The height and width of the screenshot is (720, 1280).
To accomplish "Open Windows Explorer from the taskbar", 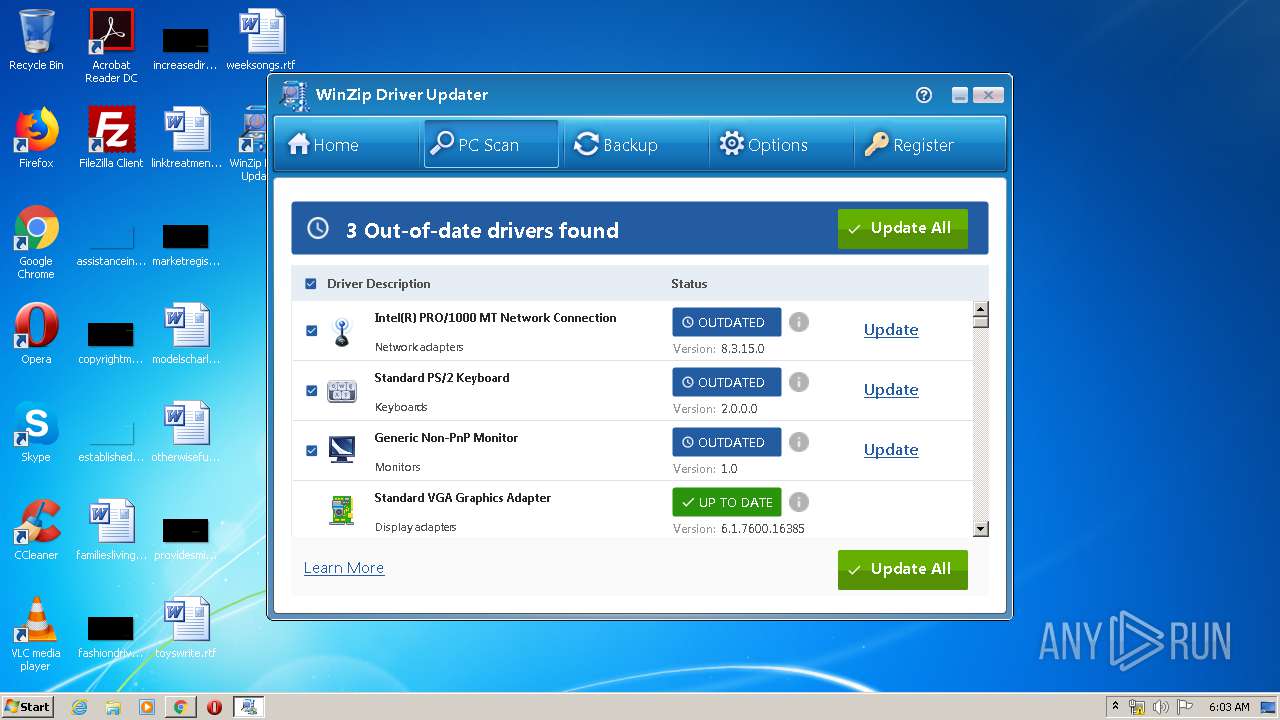I will pyautogui.click(x=113, y=707).
